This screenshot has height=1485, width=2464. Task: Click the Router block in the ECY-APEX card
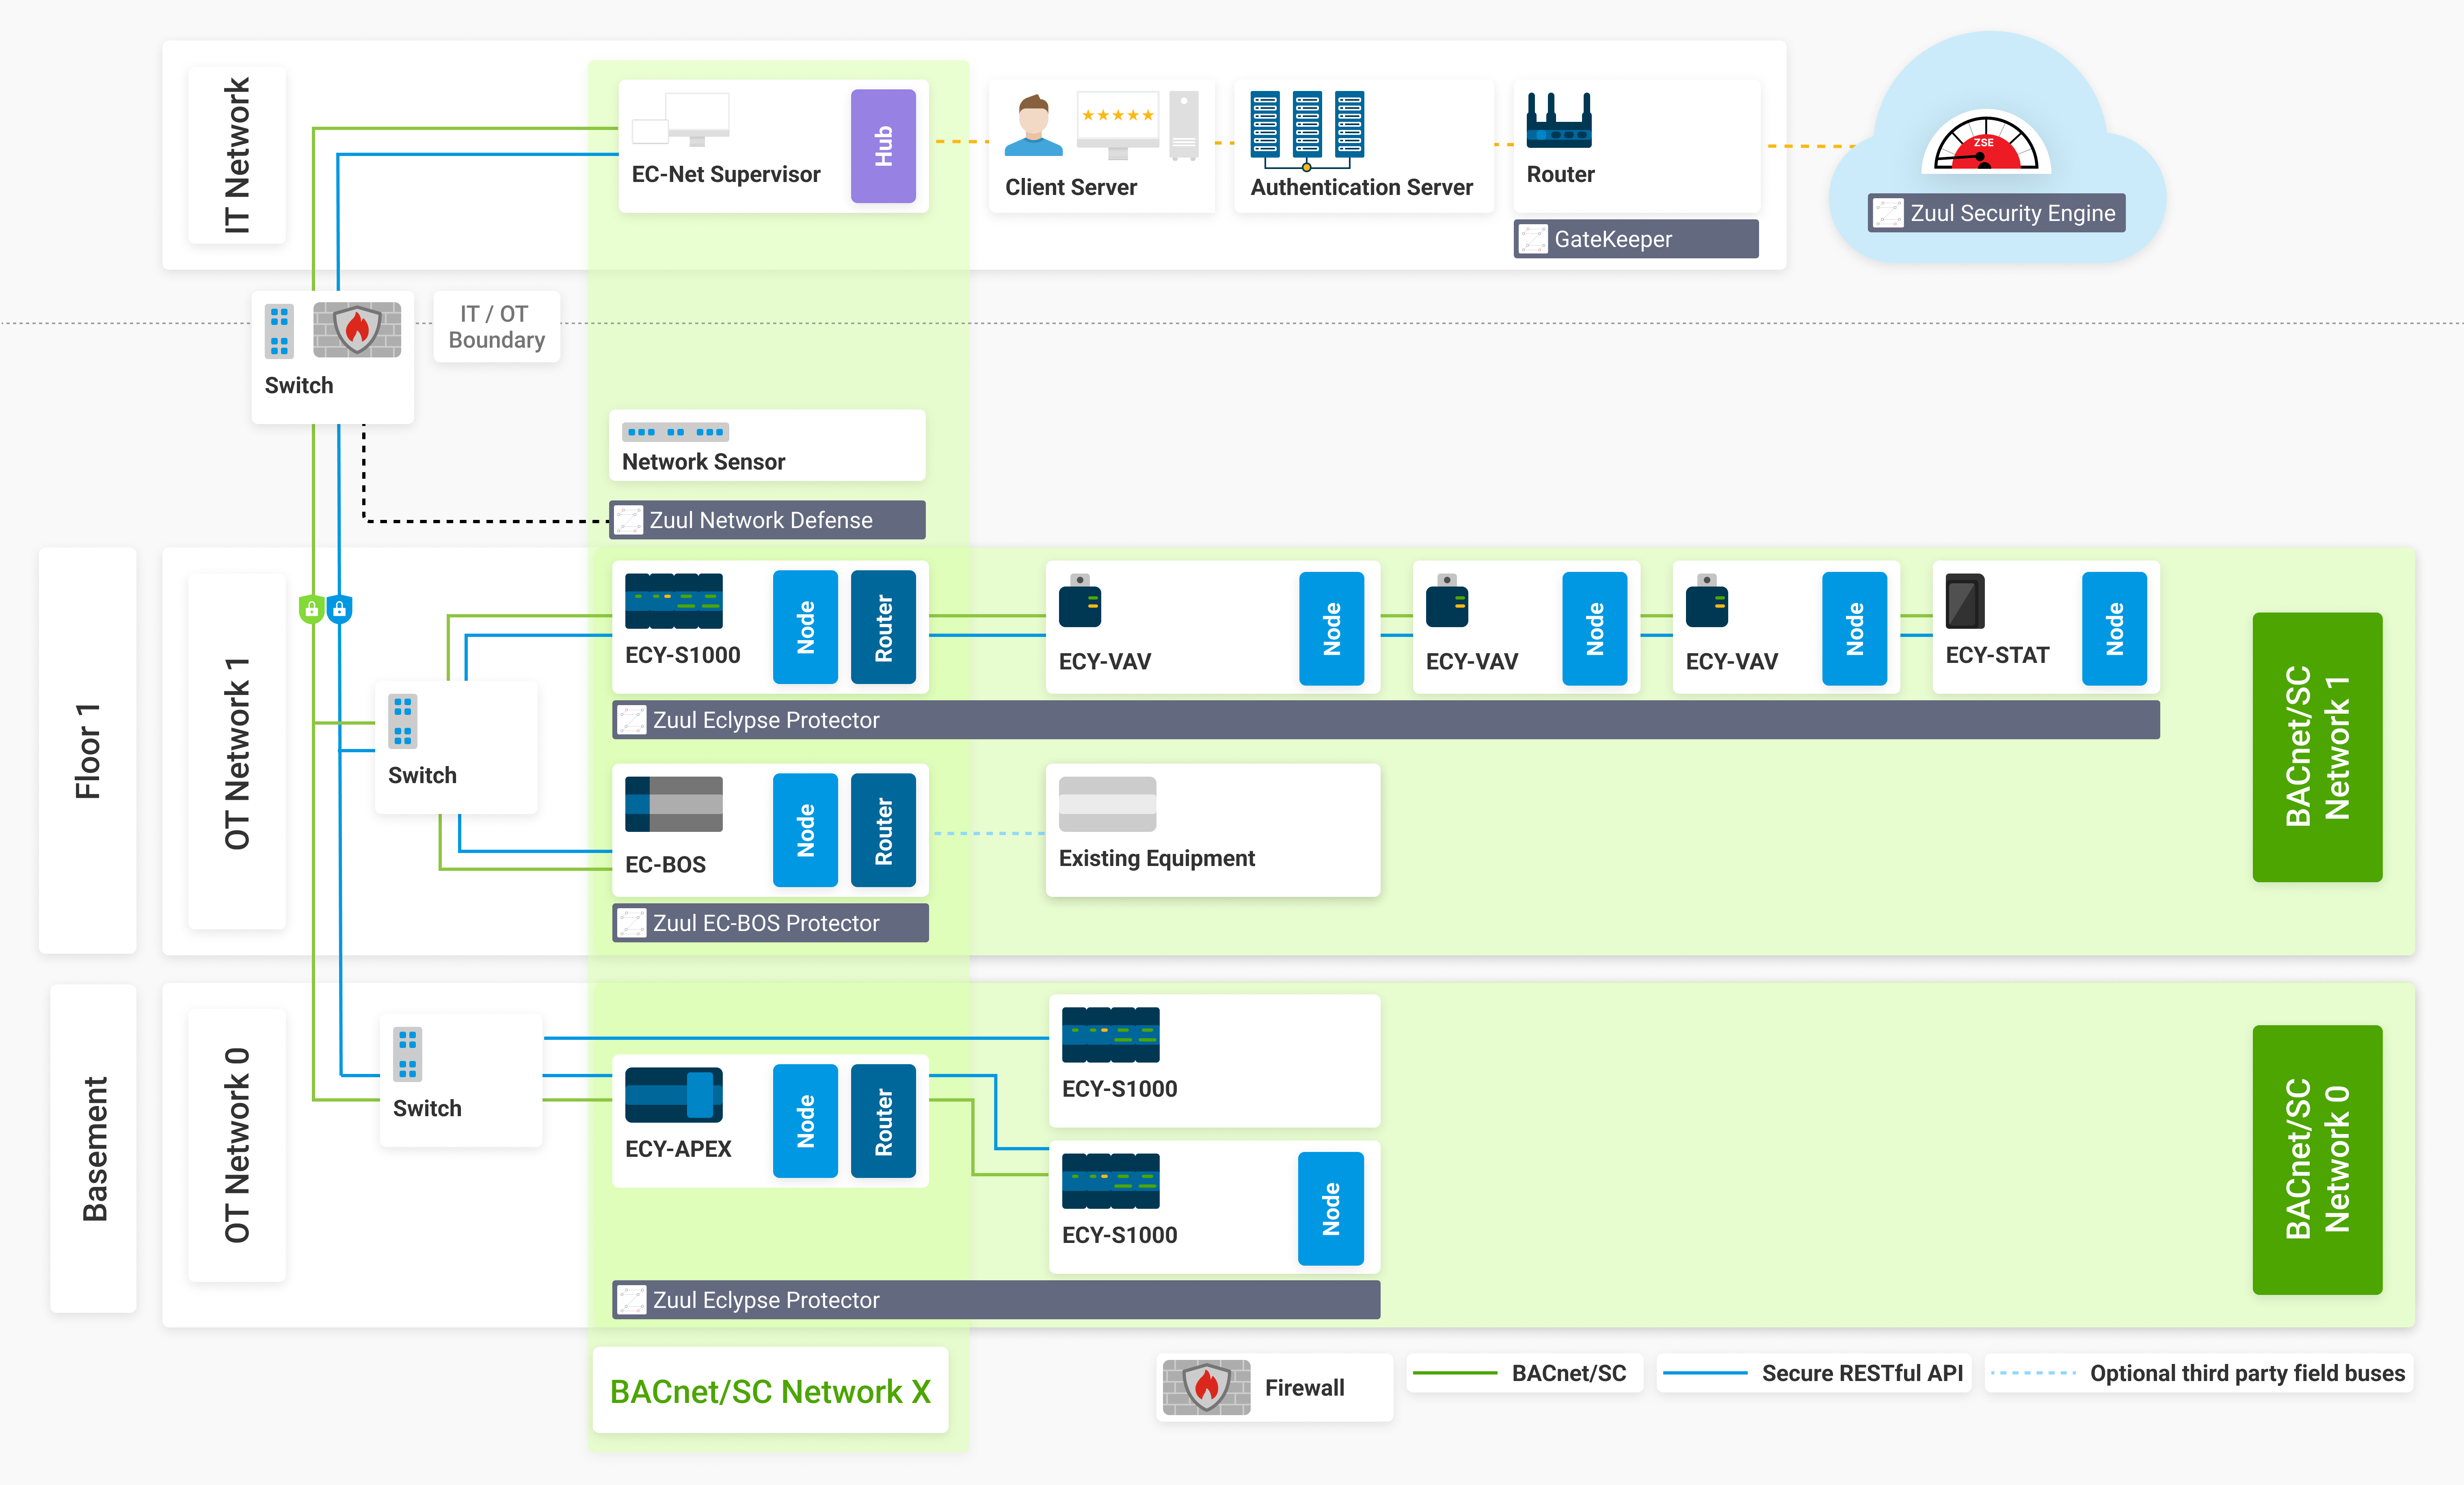(x=883, y=1121)
